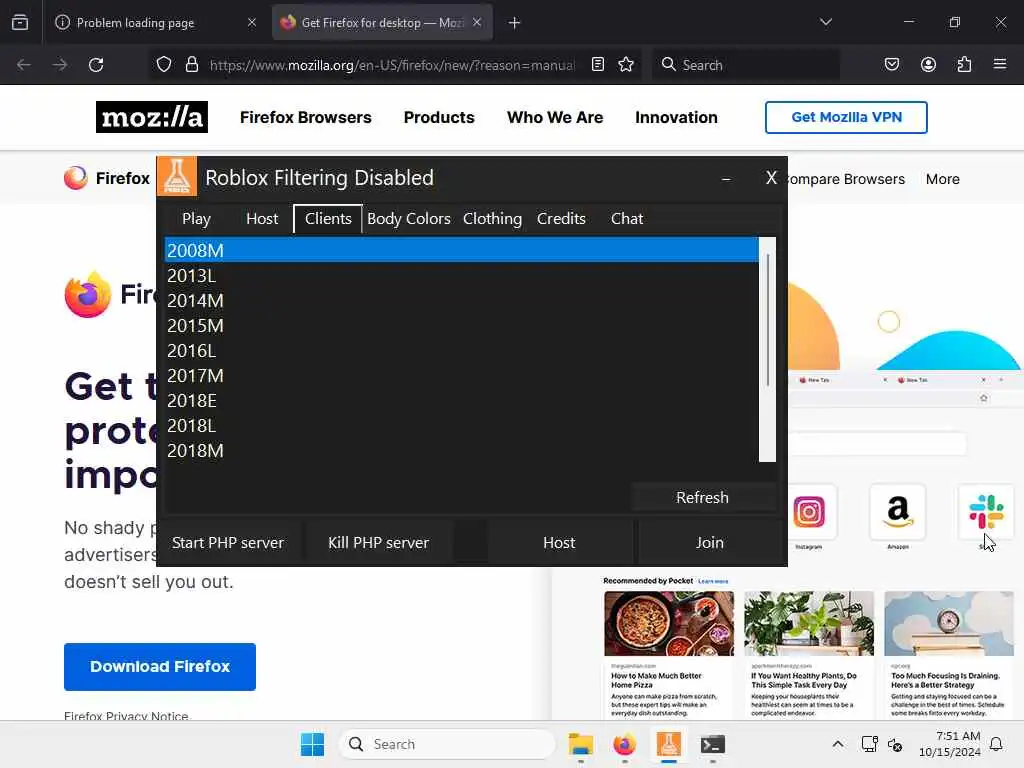Open the Credits tab

pos(561,219)
